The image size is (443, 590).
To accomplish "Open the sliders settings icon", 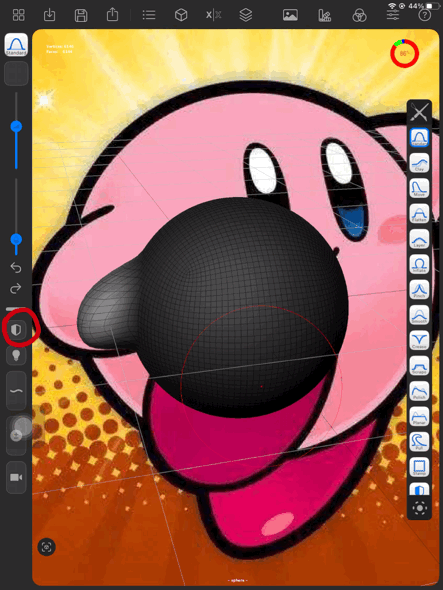I will coord(393,15).
